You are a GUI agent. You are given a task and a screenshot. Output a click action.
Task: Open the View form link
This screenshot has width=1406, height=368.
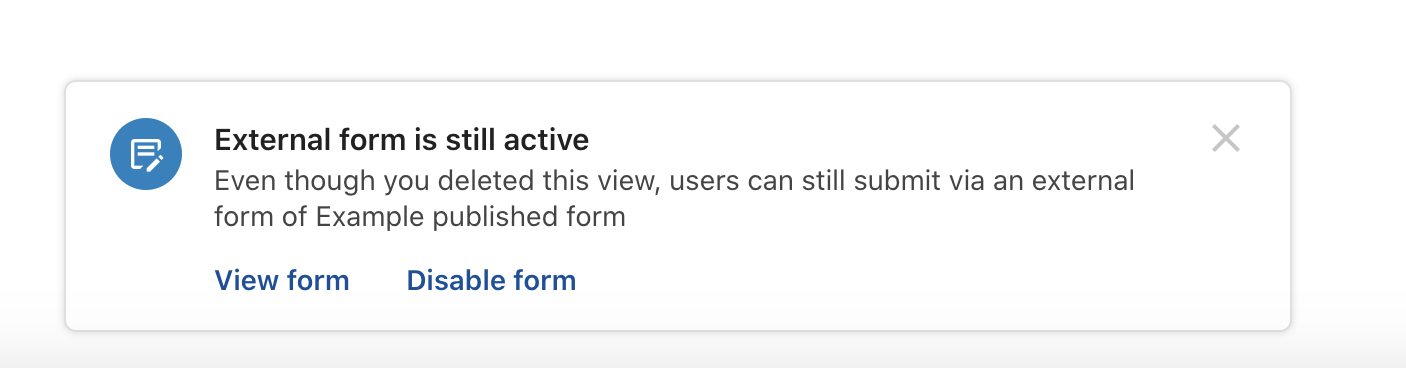(x=282, y=280)
